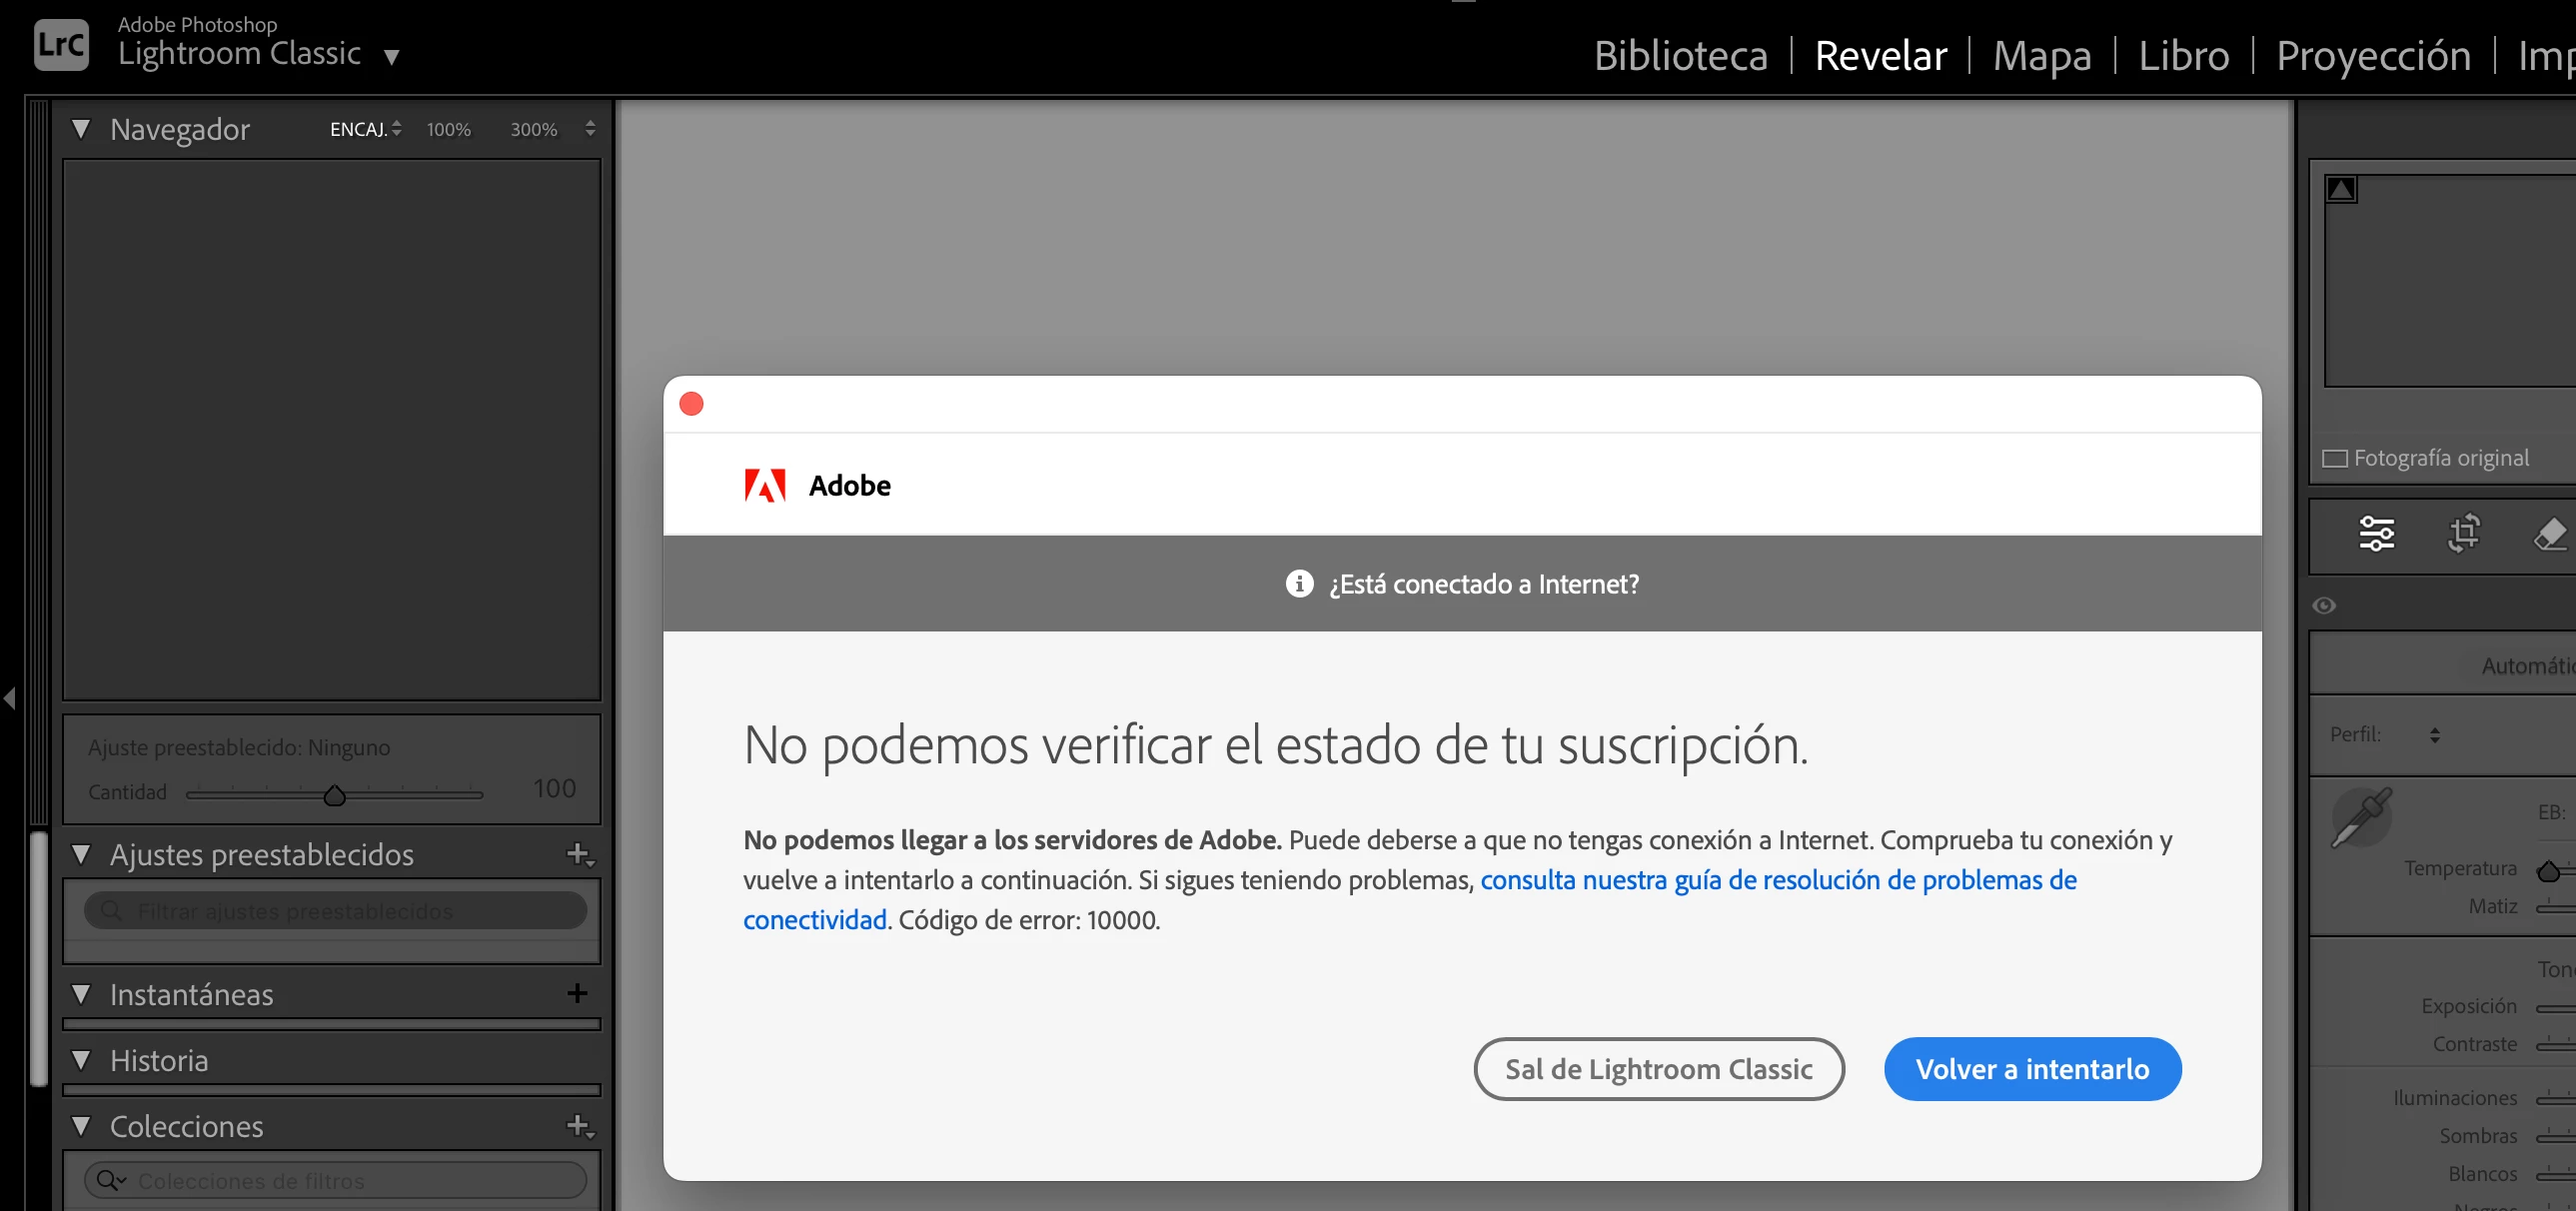Click the plus icon for Ajustes preestablecidos
This screenshot has height=1211, width=2576.
(579, 854)
